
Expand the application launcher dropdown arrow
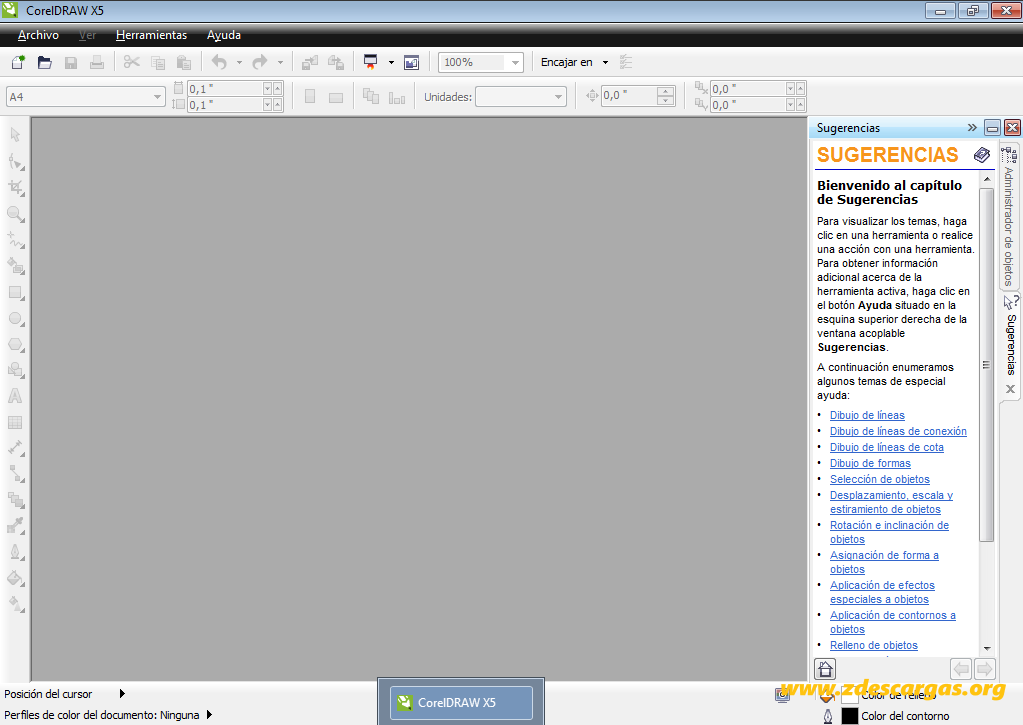point(391,63)
